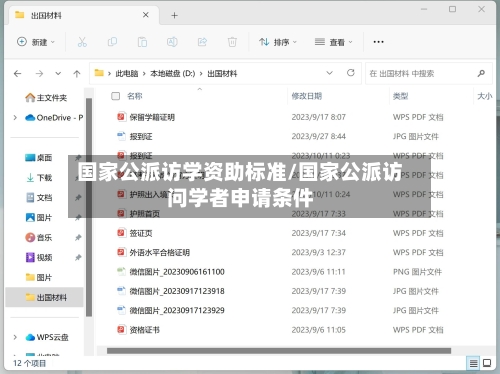Select 出国材料 folder in sidebar
Screen dimensions: 500x374
44,297
